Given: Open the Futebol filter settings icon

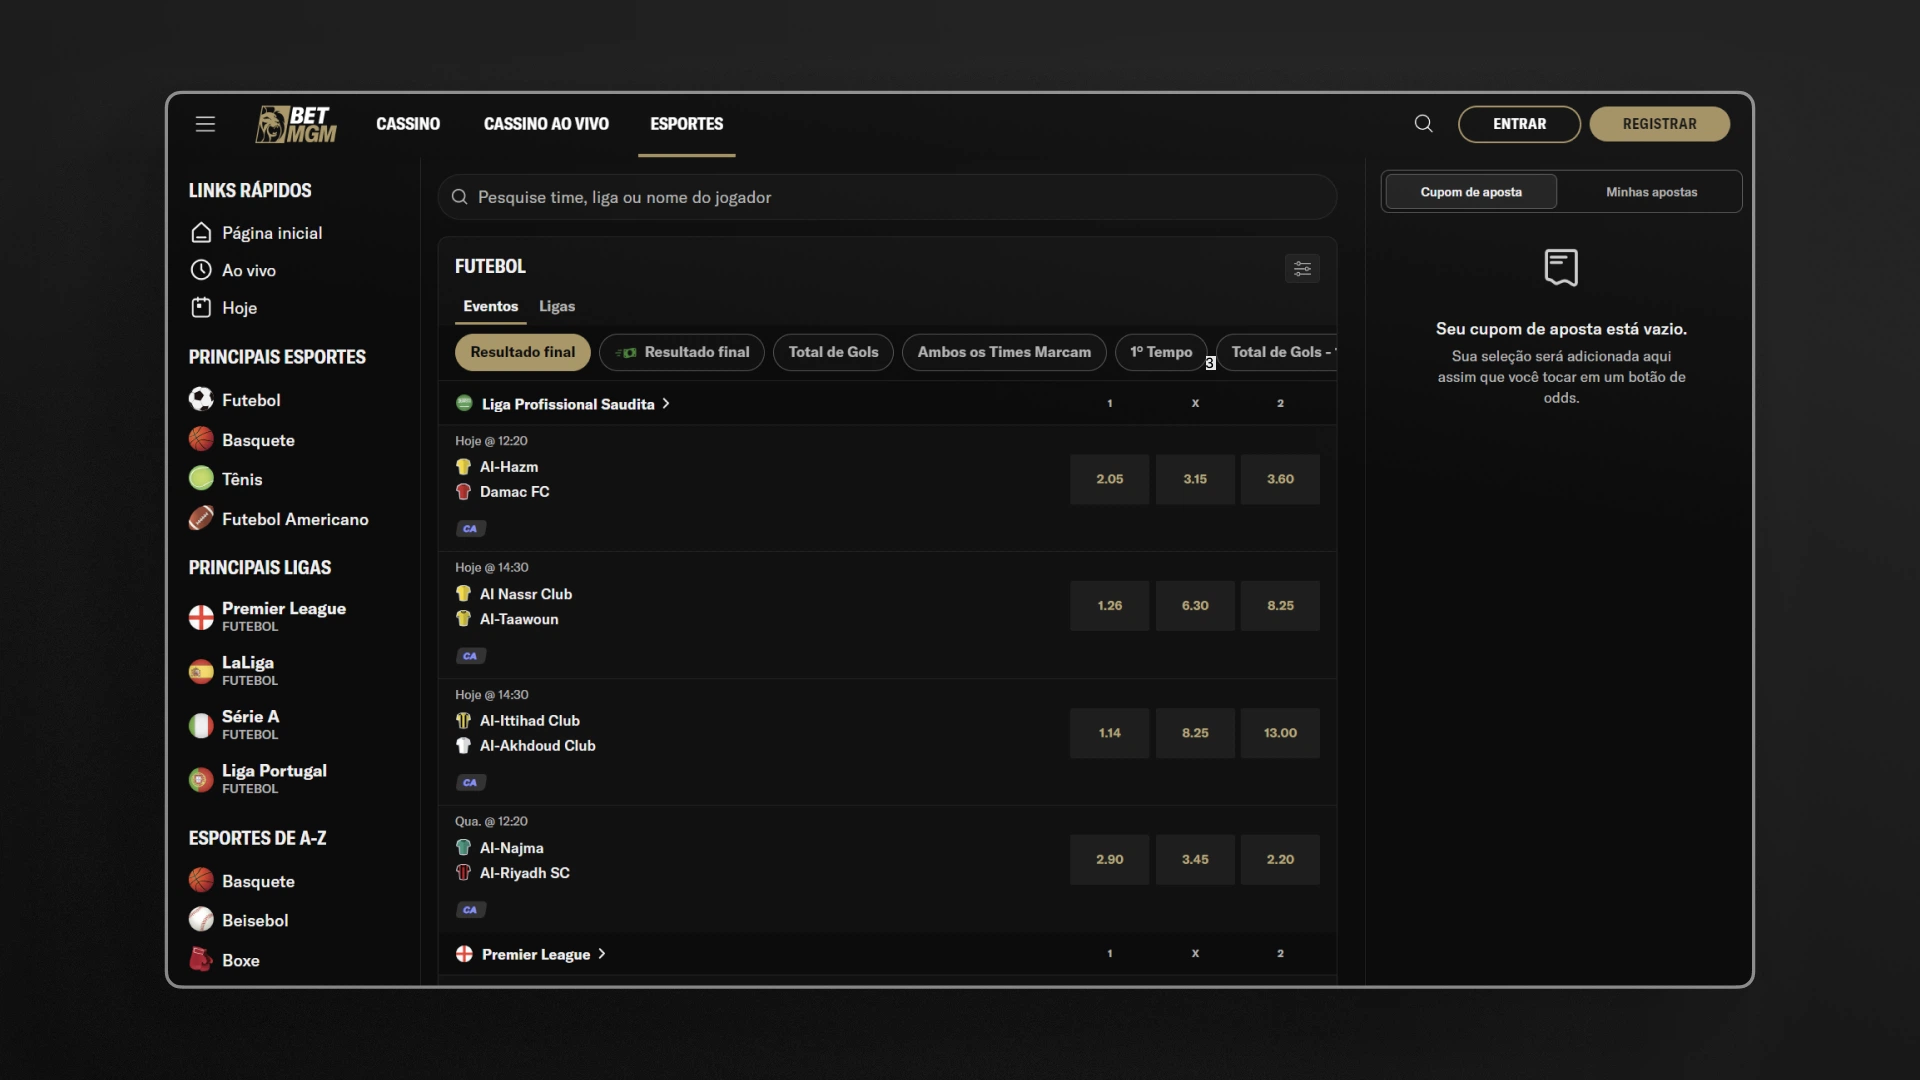Looking at the screenshot, I should pyautogui.click(x=1302, y=268).
